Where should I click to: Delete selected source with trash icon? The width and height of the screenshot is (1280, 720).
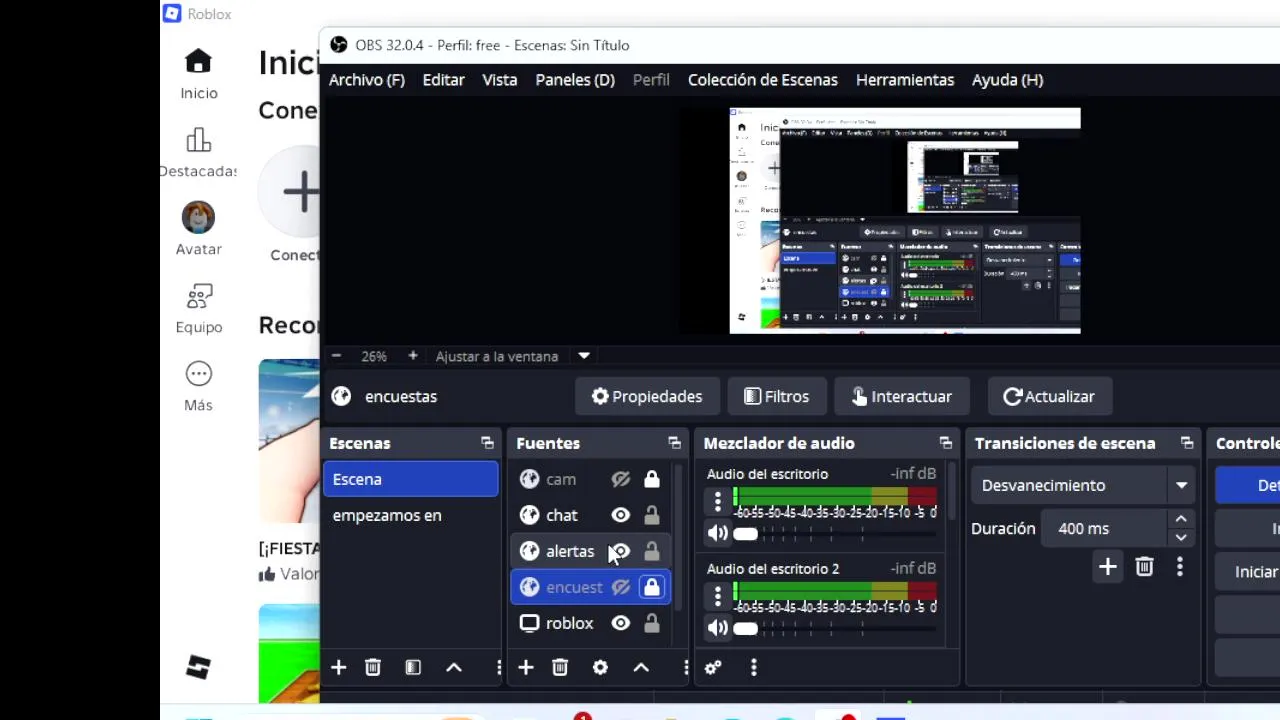point(560,667)
